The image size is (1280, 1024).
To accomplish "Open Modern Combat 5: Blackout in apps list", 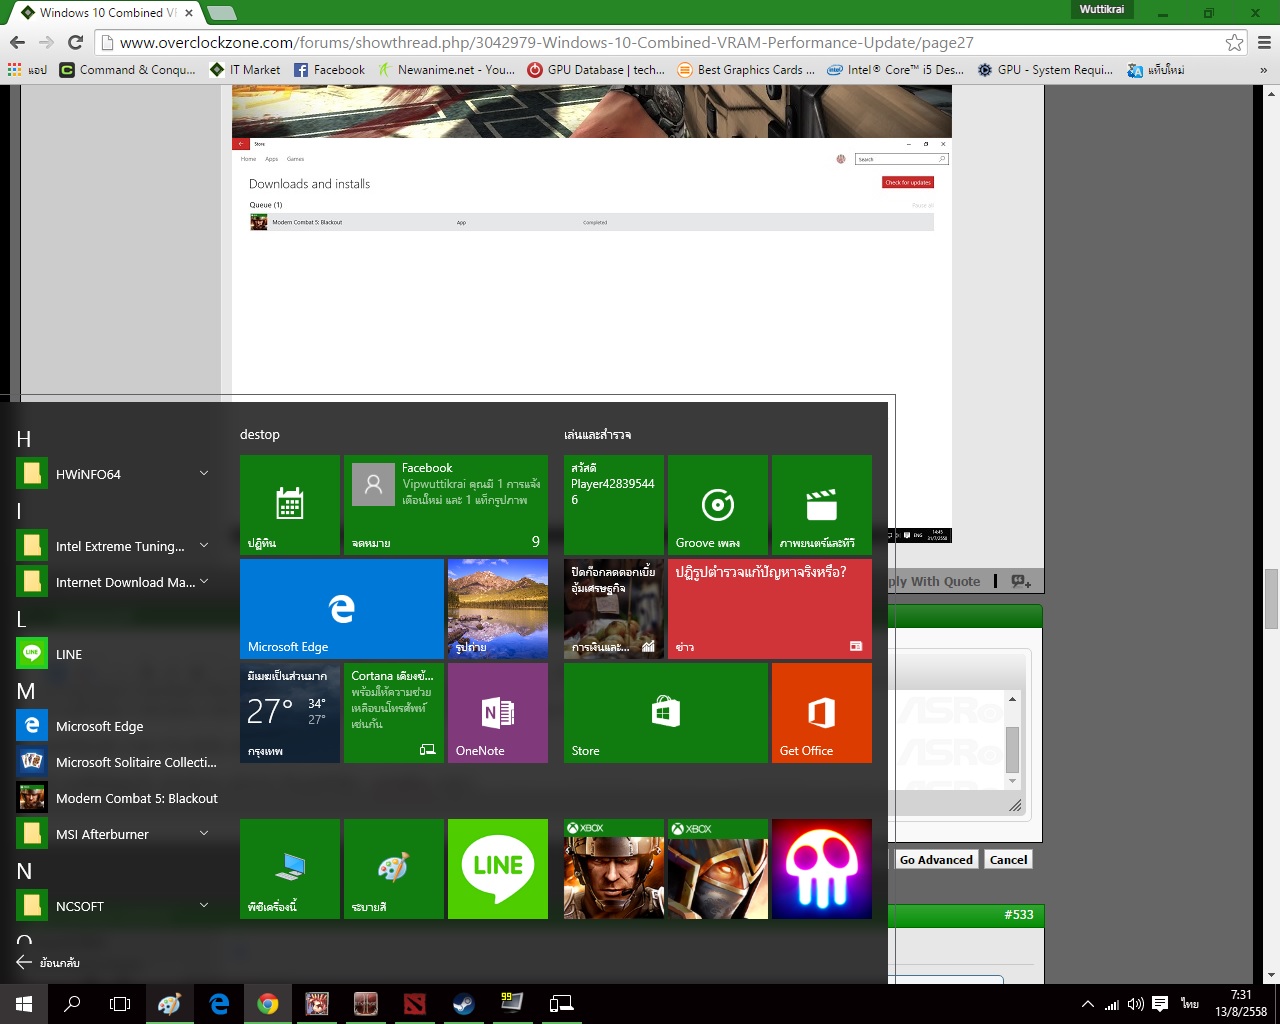I will [x=116, y=798].
